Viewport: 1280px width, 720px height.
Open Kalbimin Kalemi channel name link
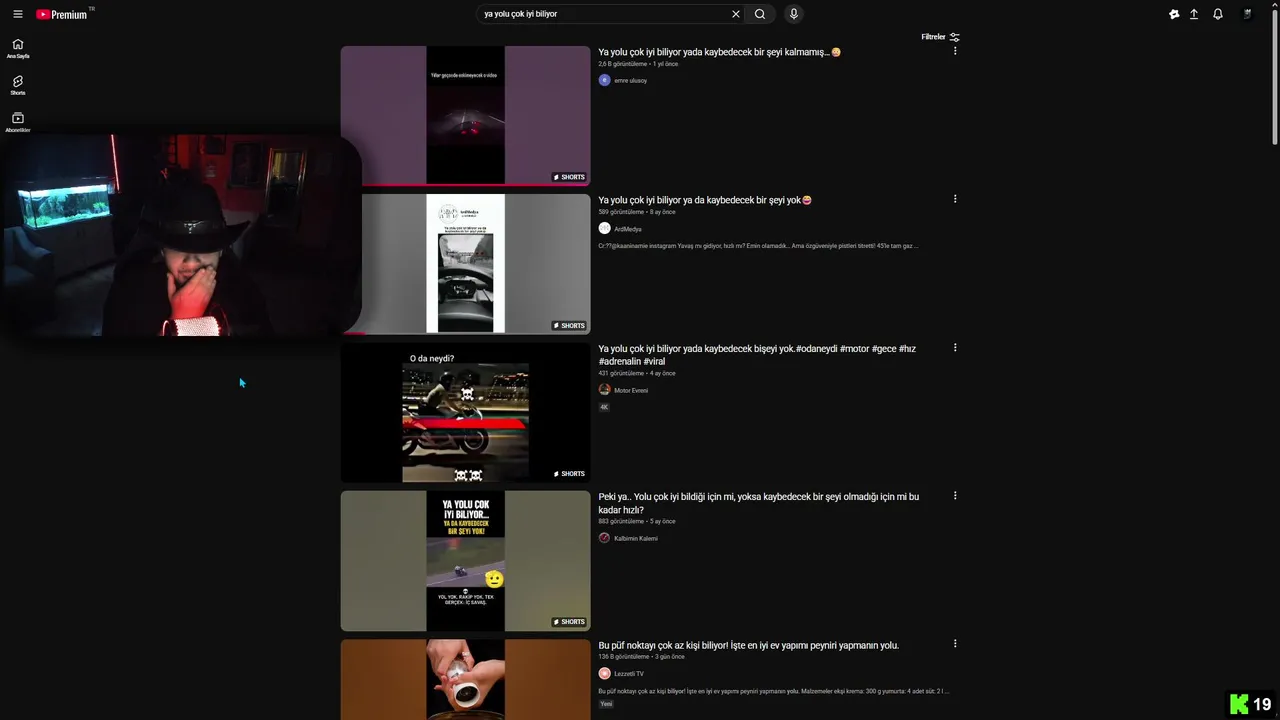click(x=636, y=539)
